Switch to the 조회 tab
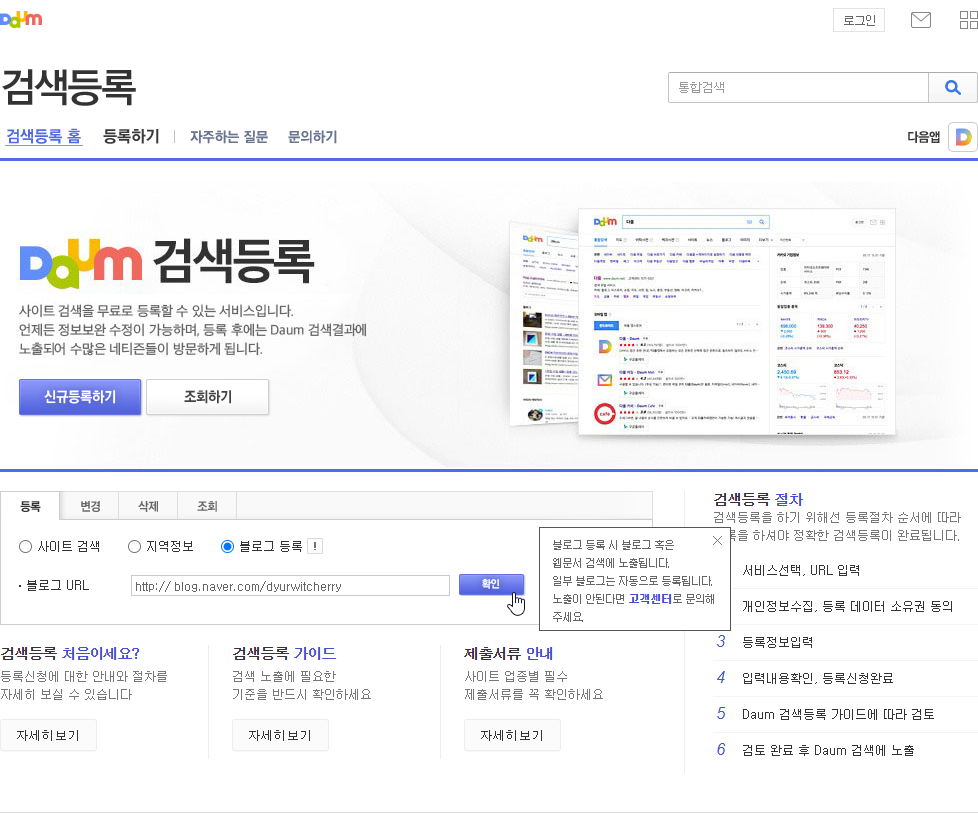 point(207,506)
